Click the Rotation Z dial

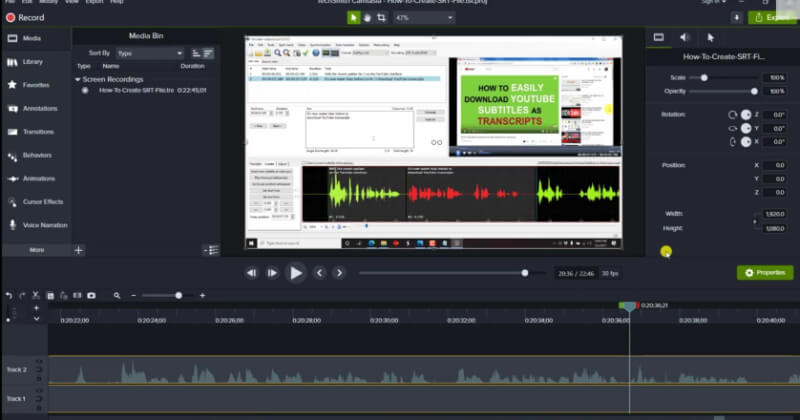[746, 115]
